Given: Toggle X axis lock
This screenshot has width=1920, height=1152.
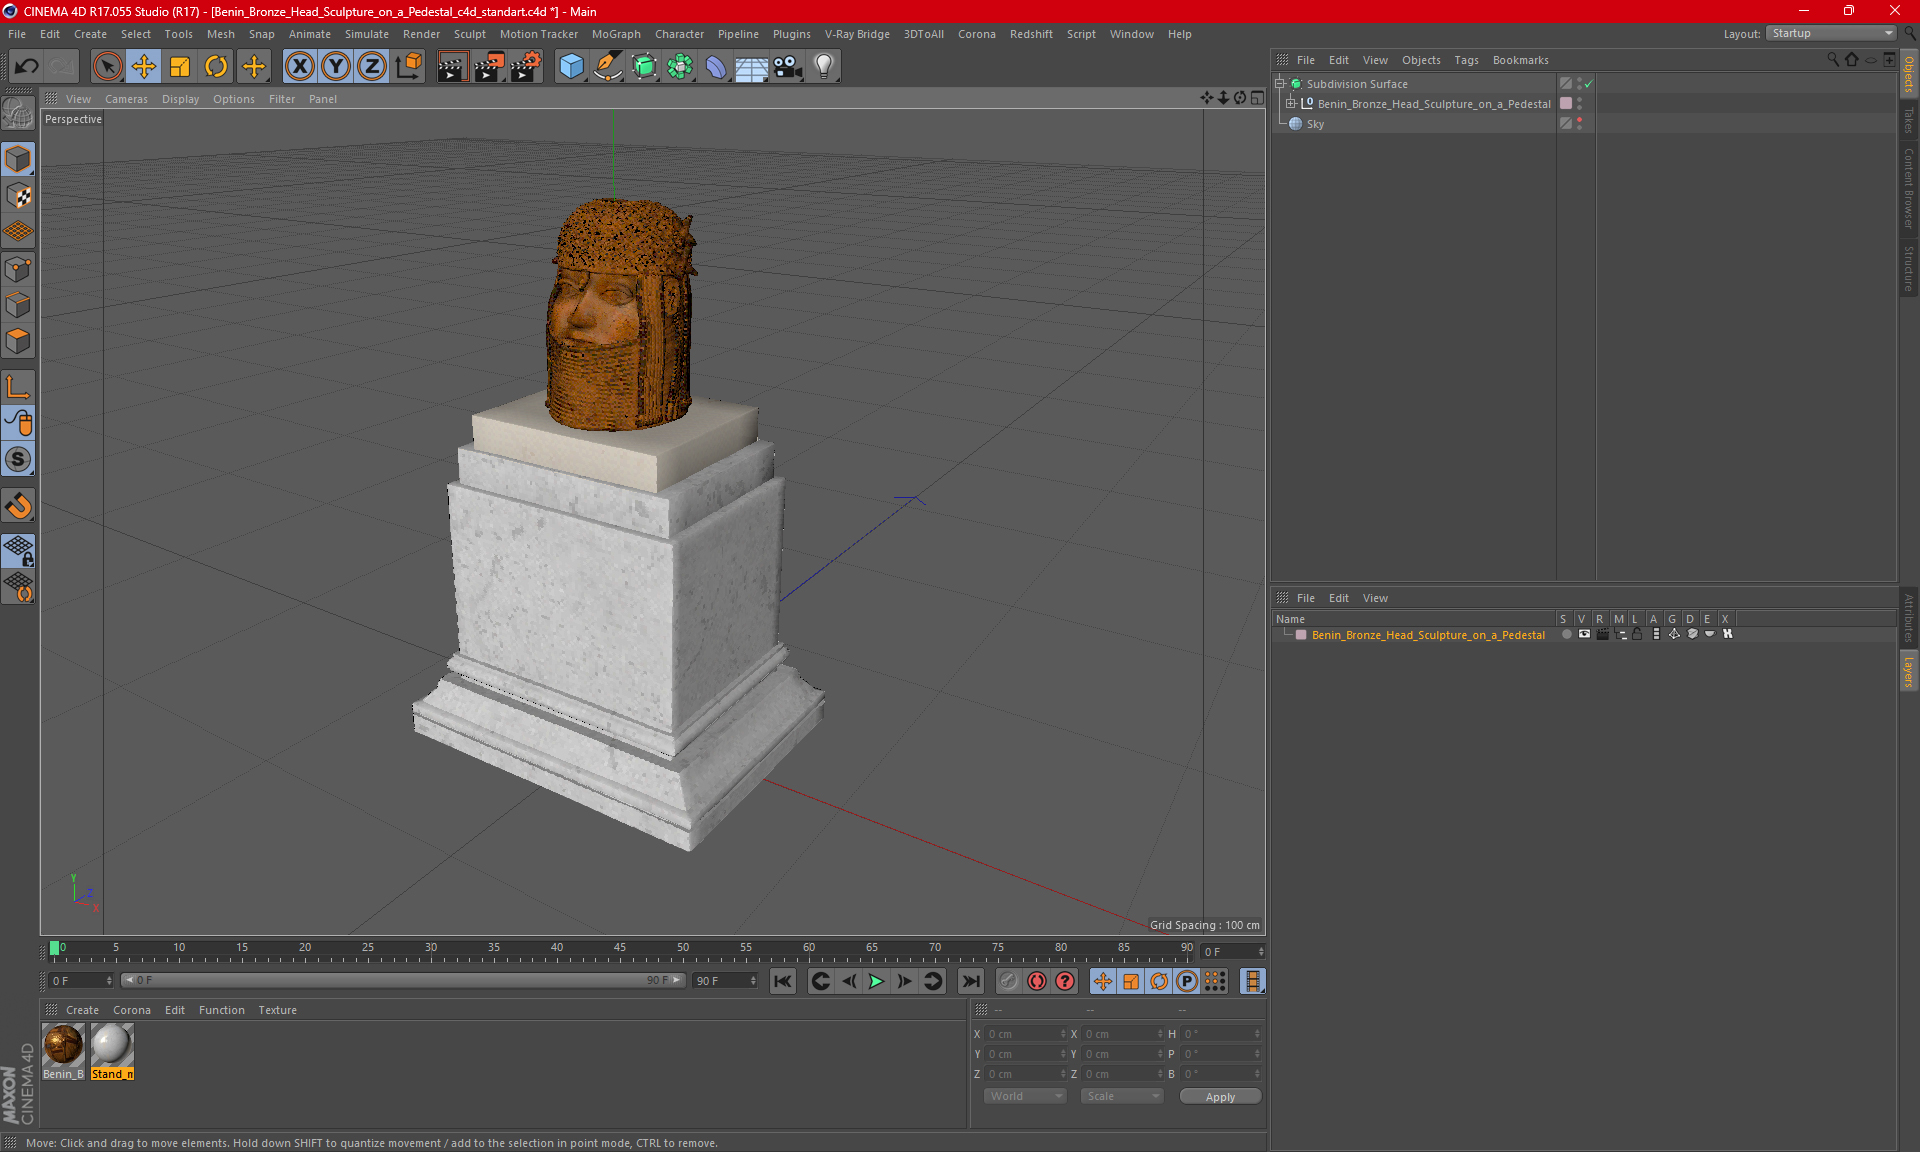Looking at the screenshot, I should click(299, 67).
